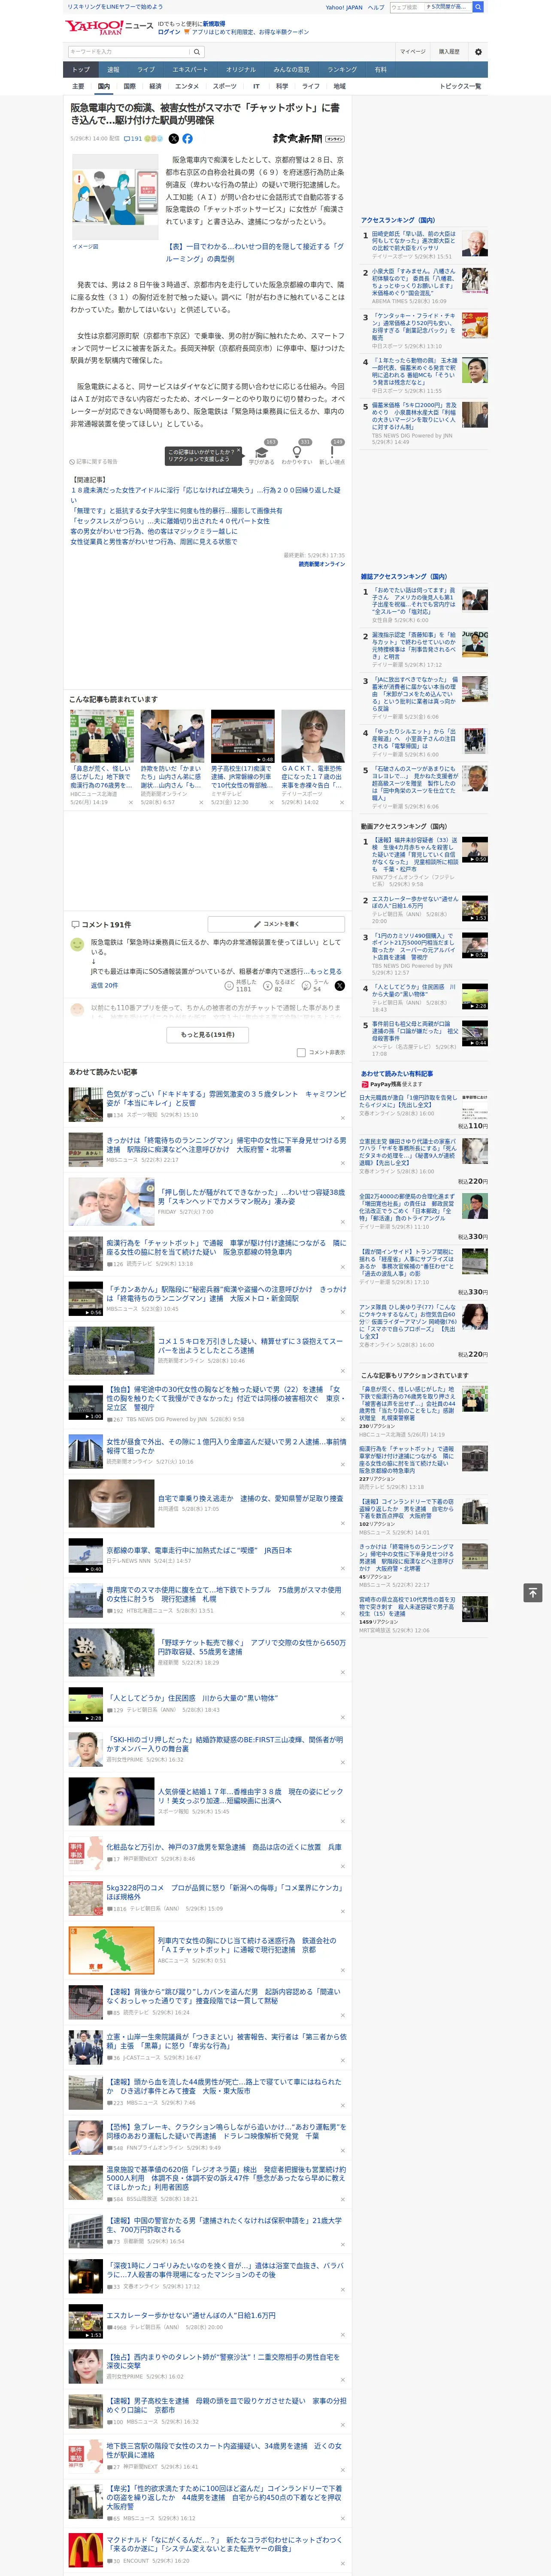Open the Yahoo! JAPAN logo link

(x=95, y=27)
